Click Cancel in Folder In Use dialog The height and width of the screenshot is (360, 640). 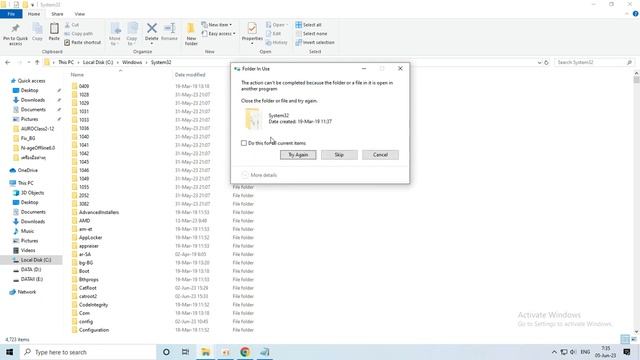click(x=380, y=155)
